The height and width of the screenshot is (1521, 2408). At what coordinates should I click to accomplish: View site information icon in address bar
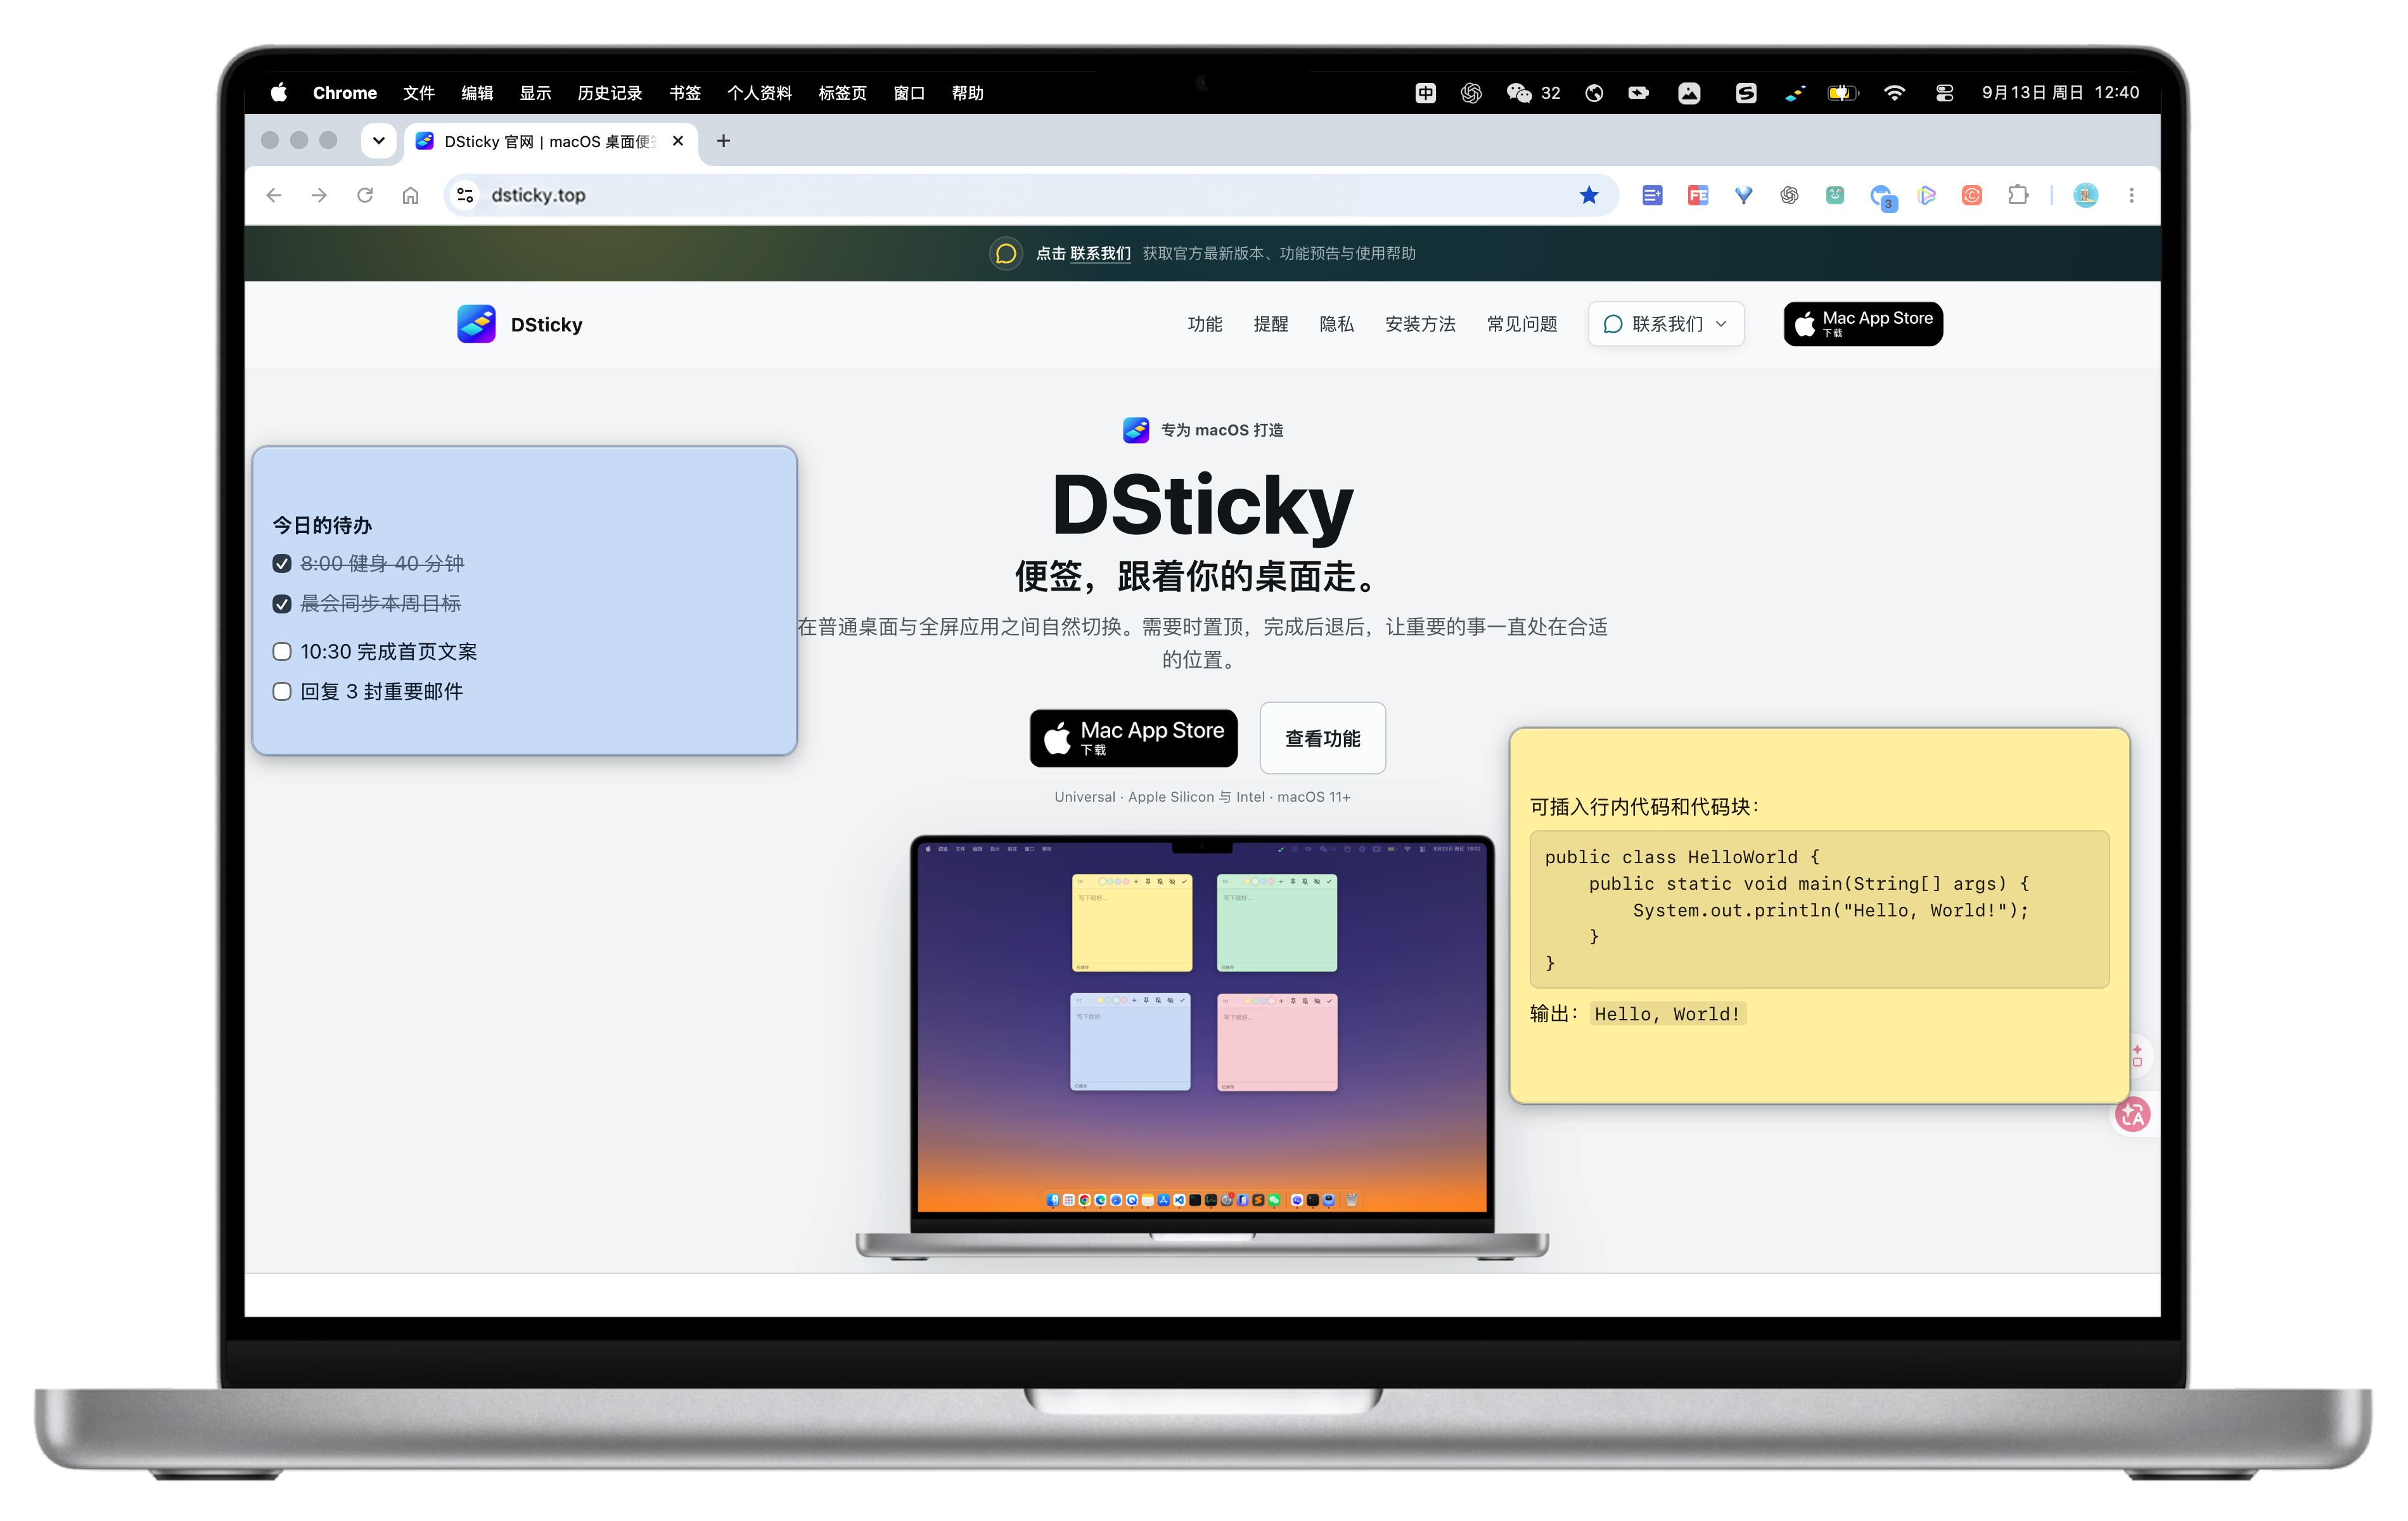465,195
